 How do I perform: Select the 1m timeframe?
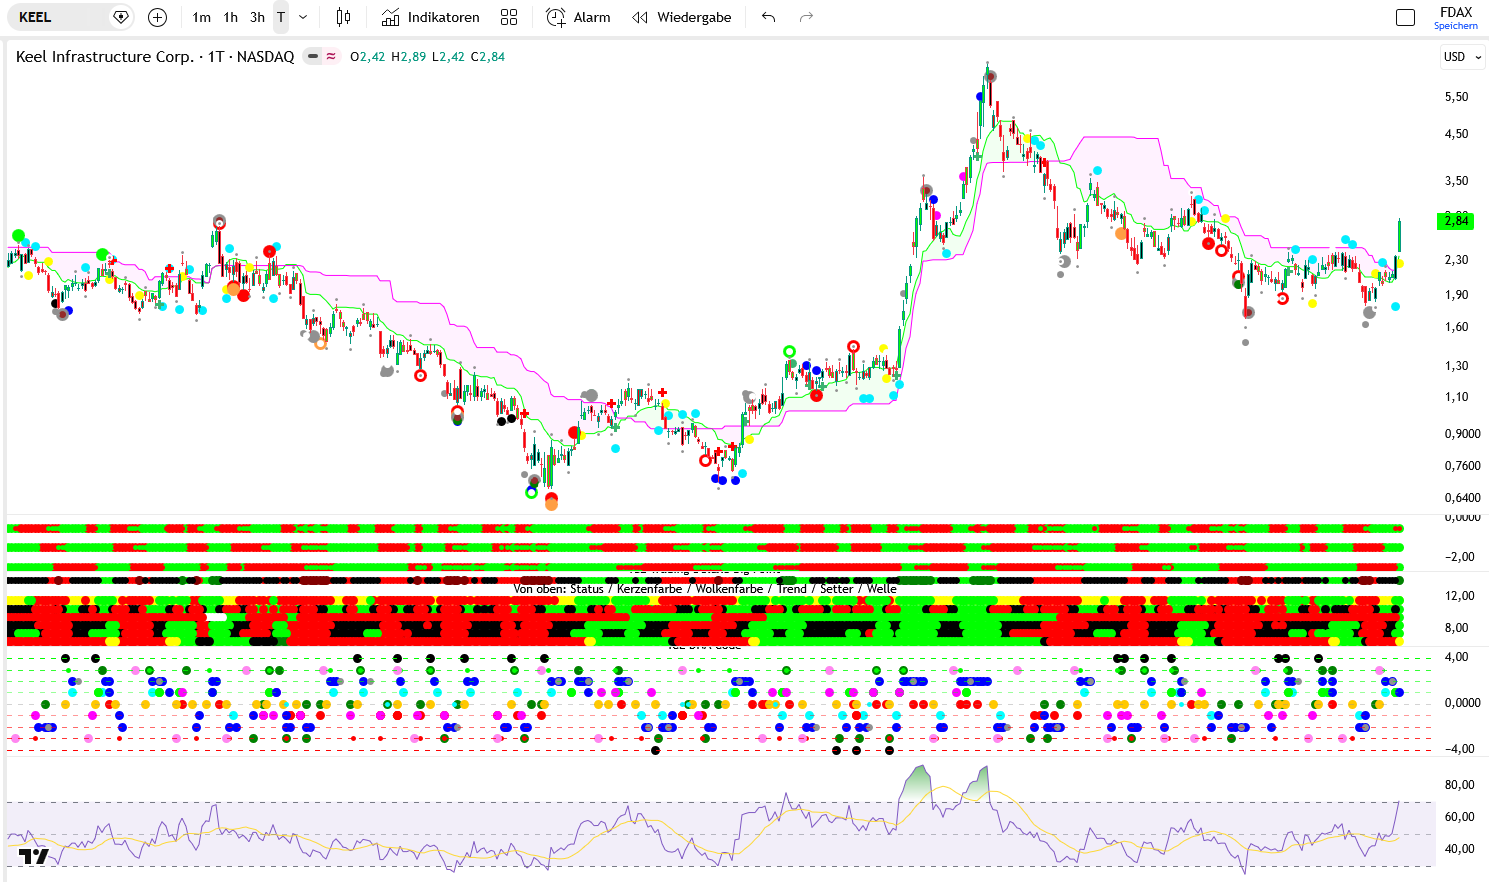tap(201, 17)
